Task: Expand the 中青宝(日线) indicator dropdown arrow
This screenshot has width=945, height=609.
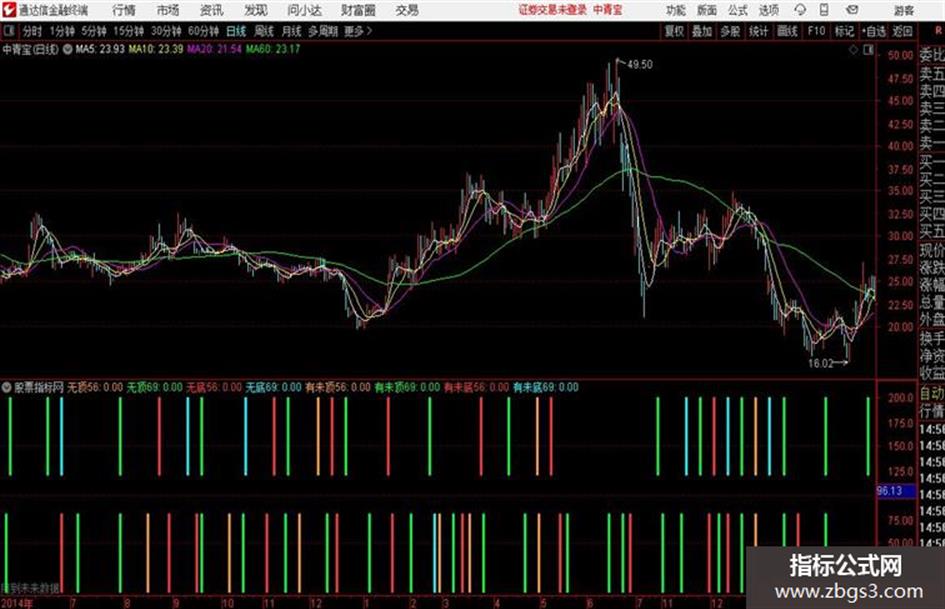Action: click(x=67, y=49)
